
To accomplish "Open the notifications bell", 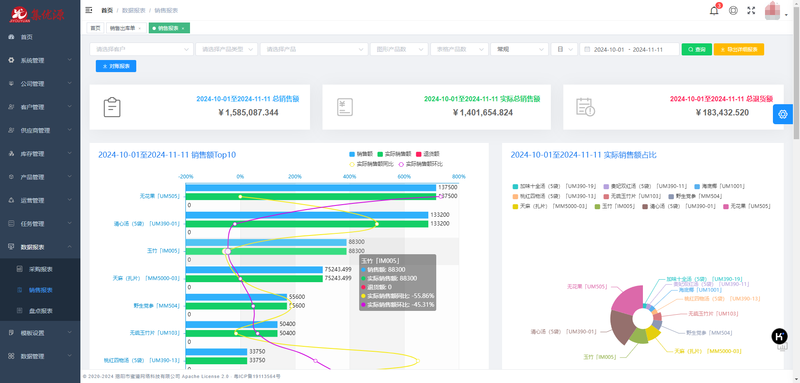I will point(714,11).
